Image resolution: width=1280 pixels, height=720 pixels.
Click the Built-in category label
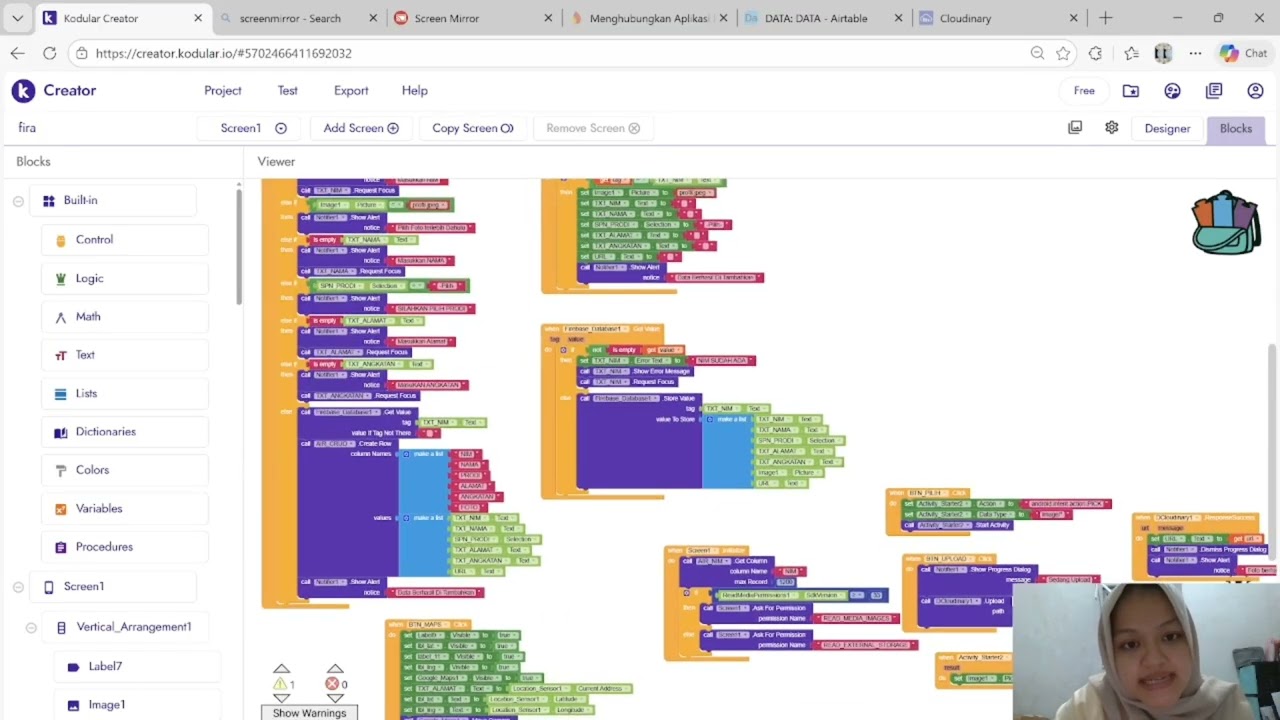[80, 200]
